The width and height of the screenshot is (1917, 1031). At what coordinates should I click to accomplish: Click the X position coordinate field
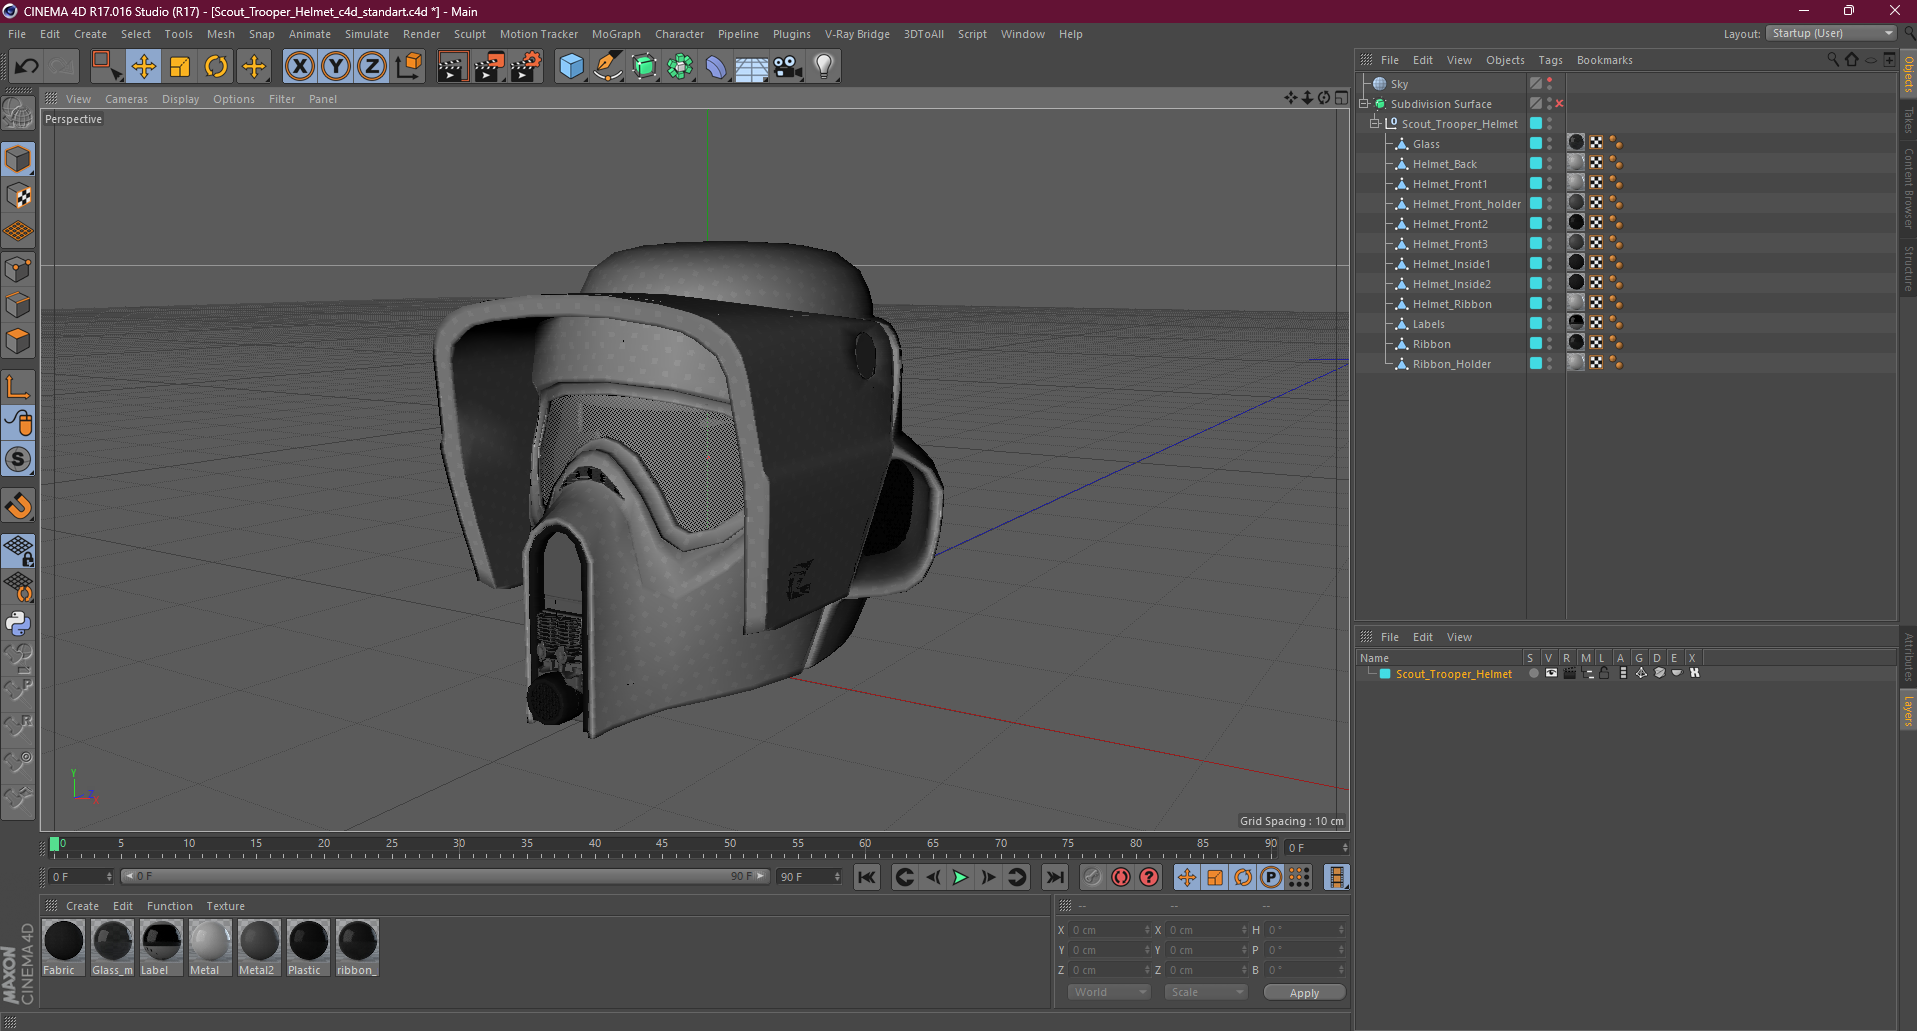[x=1110, y=930]
